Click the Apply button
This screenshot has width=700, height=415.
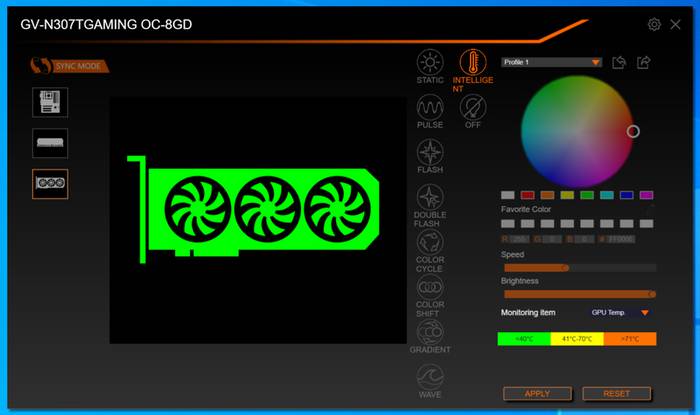pyautogui.click(x=537, y=394)
